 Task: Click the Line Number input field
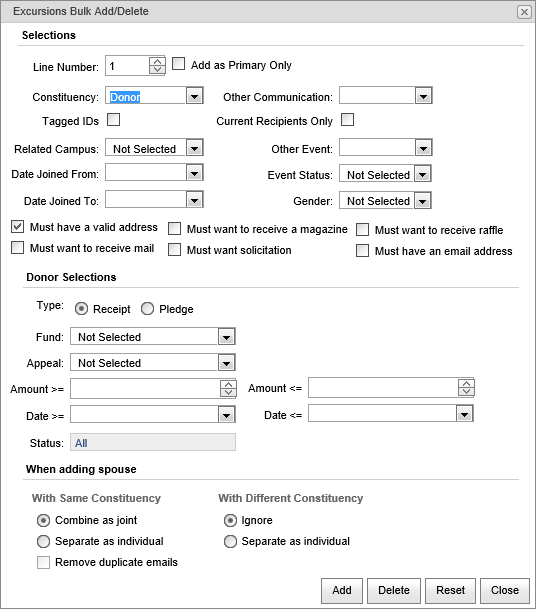[x=127, y=66]
